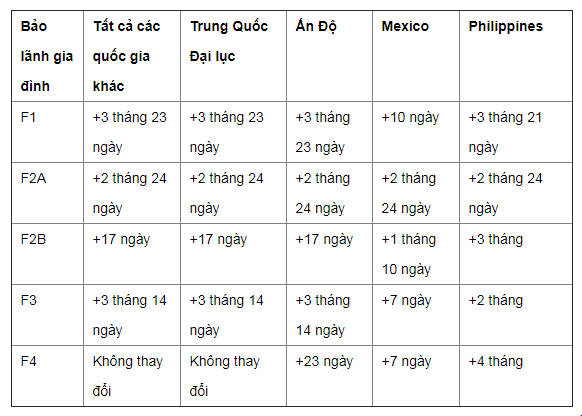Image resolution: width=582 pixels, height=416 pixels.
Task: Select 'Không thay đổi' under Trung Quốc Đại lục
Action: coord(233,376)
